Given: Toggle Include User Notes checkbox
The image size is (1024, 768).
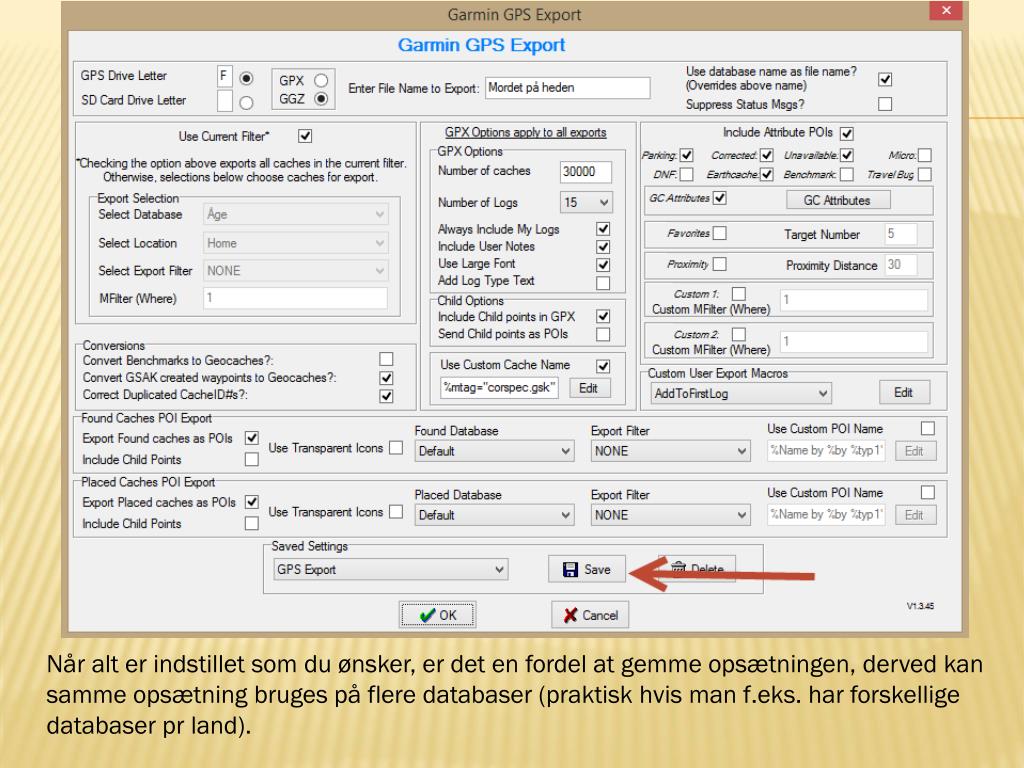Looking at the screenshot, I should [x=603, y=247].
